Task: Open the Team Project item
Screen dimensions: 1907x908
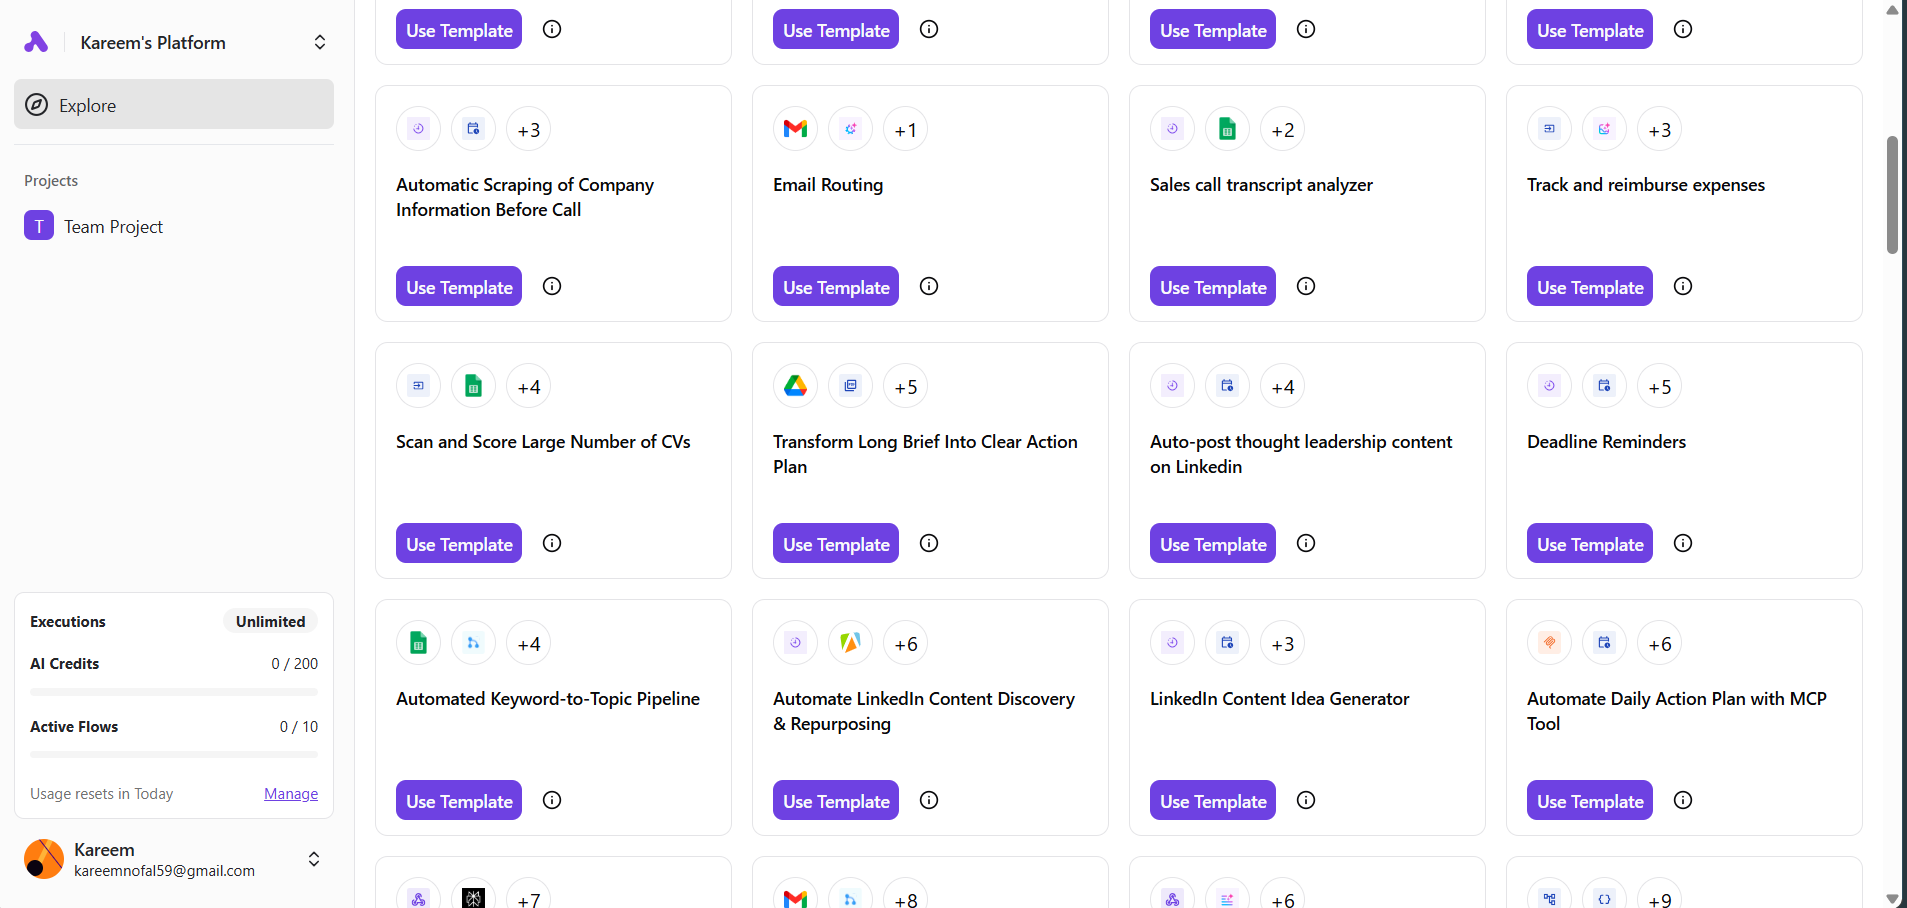Action: coord(113,227)
